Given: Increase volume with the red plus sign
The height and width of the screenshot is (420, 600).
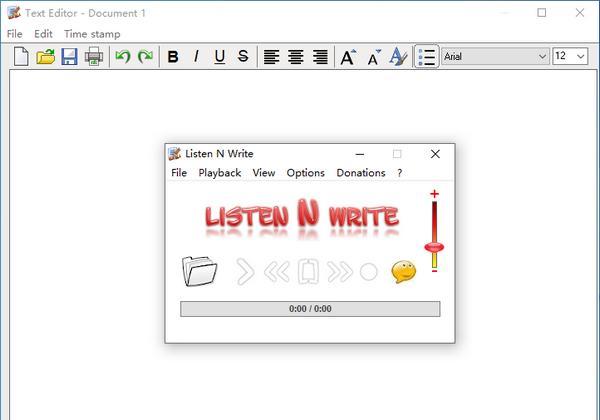Looking at the screenshot, I should pos(434,194).
